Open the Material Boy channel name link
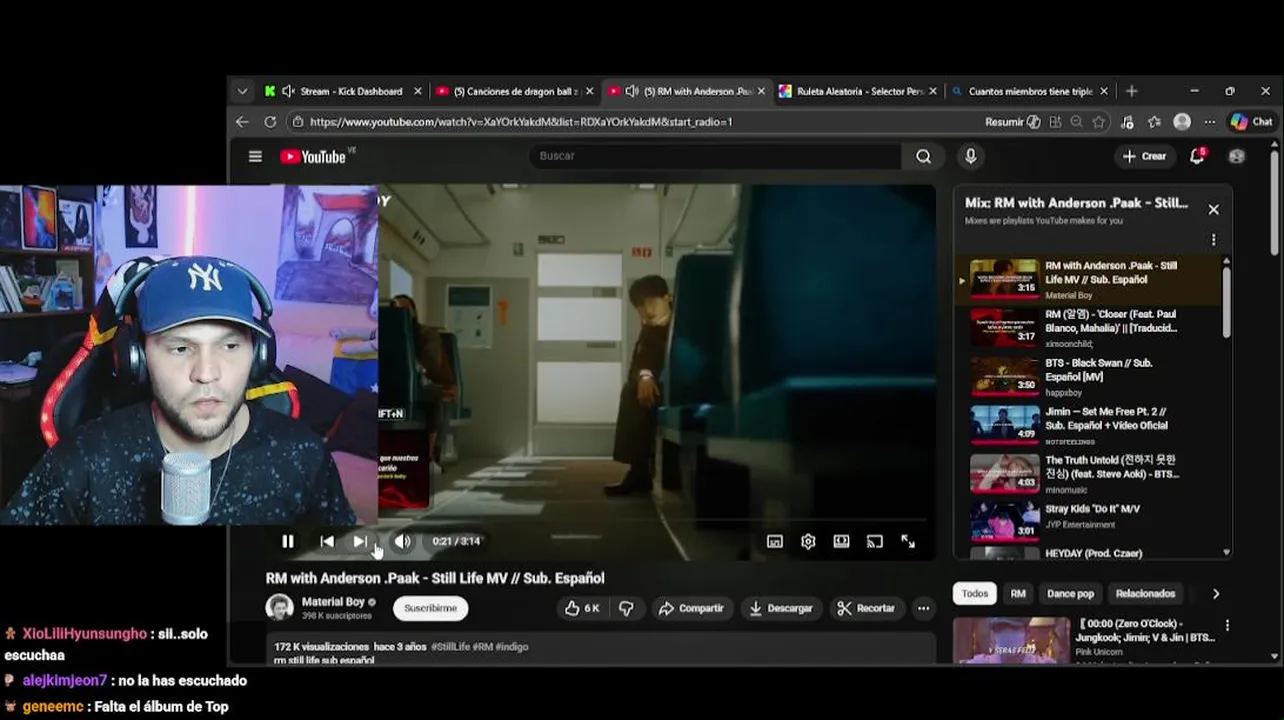Viewport: 1284px width, 720px height. 333,602
